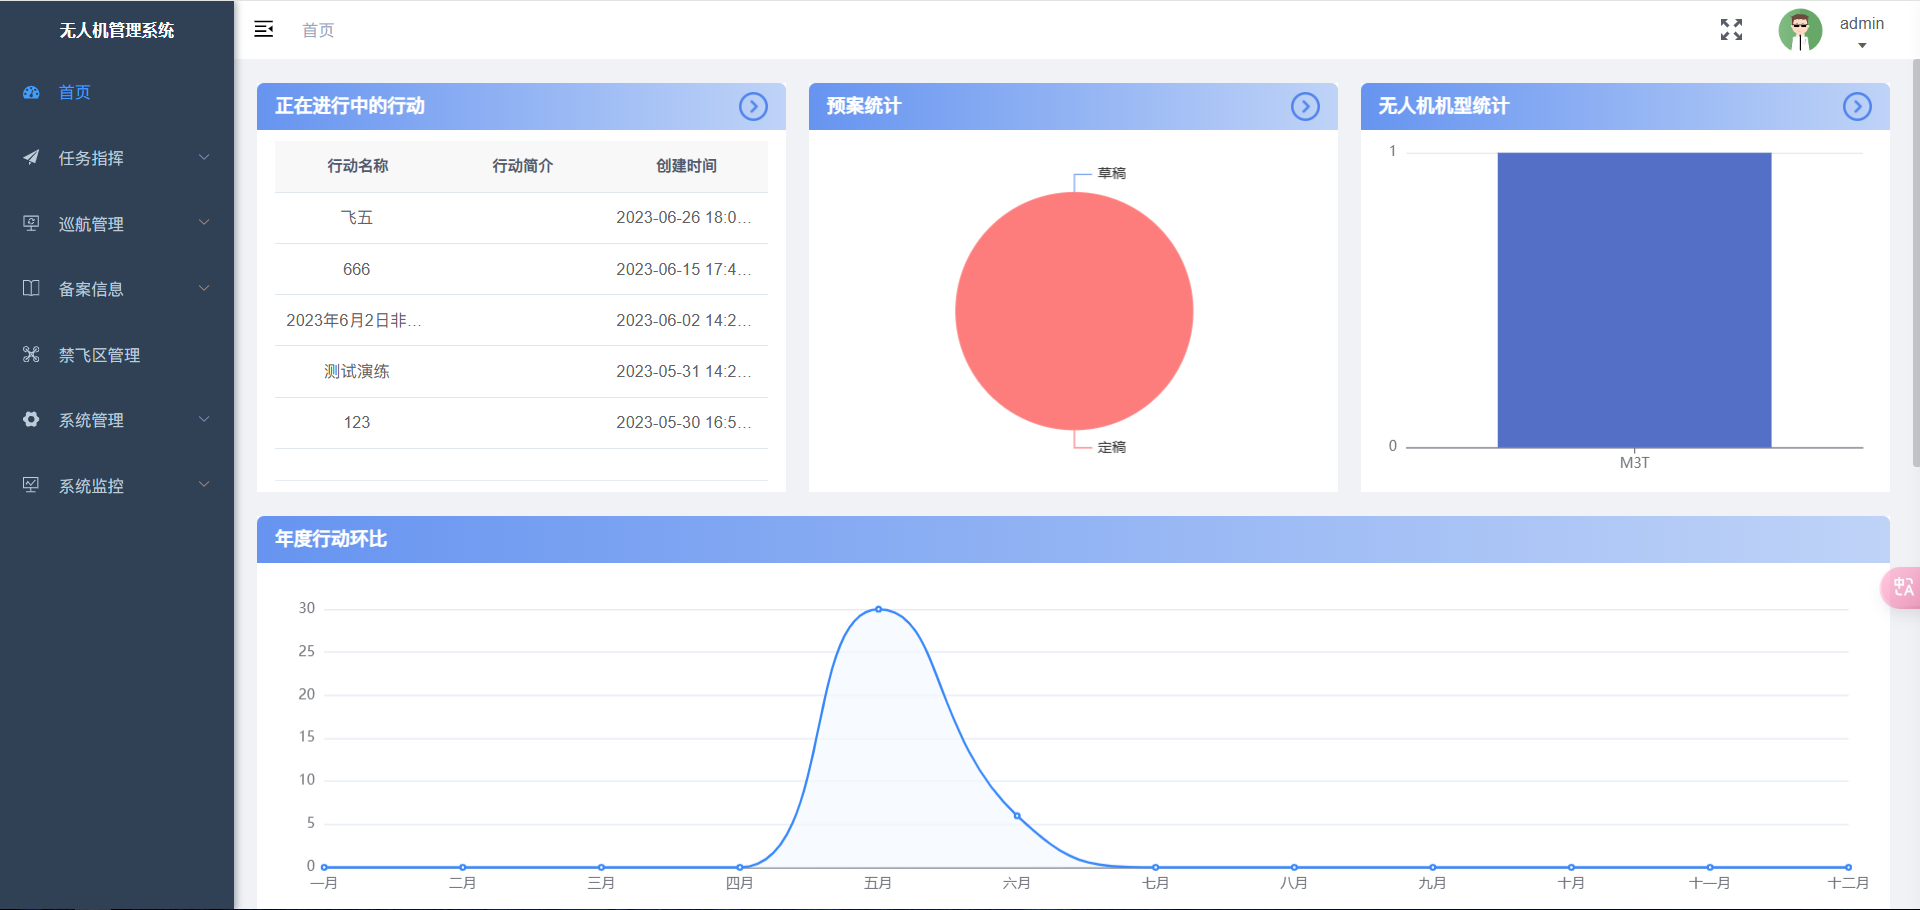The width and height of the screenshot is (1920, 910).
Task: Click the red pie chart slice
Action: 1074,311
